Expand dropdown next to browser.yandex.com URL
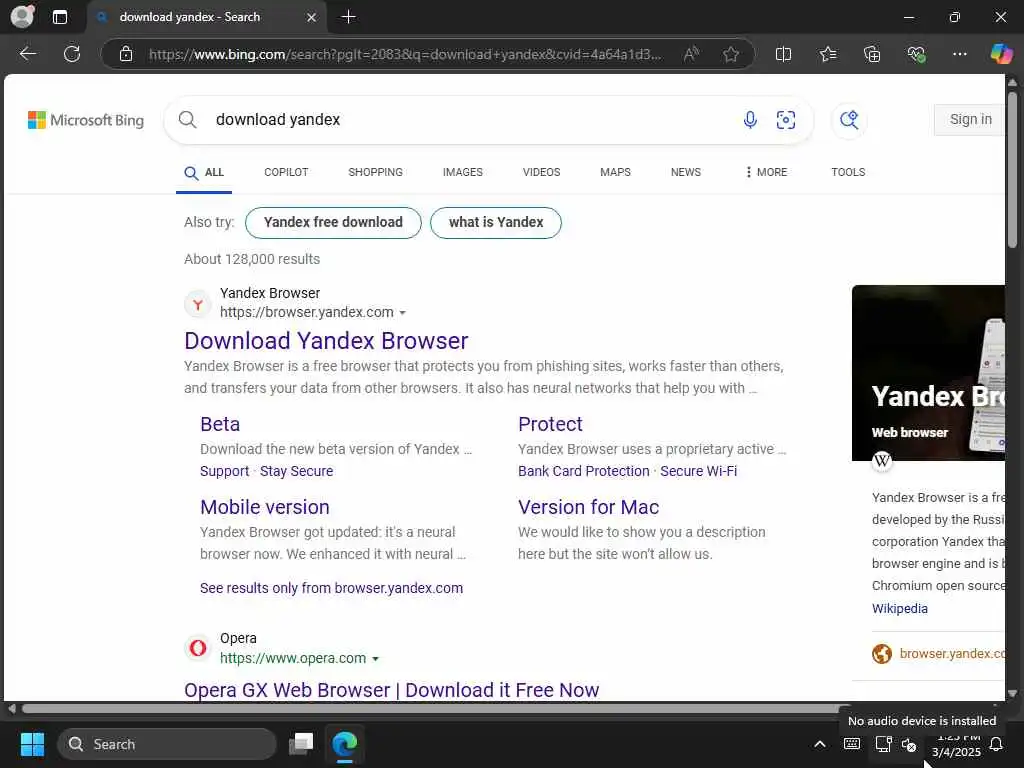 [402, 313]
